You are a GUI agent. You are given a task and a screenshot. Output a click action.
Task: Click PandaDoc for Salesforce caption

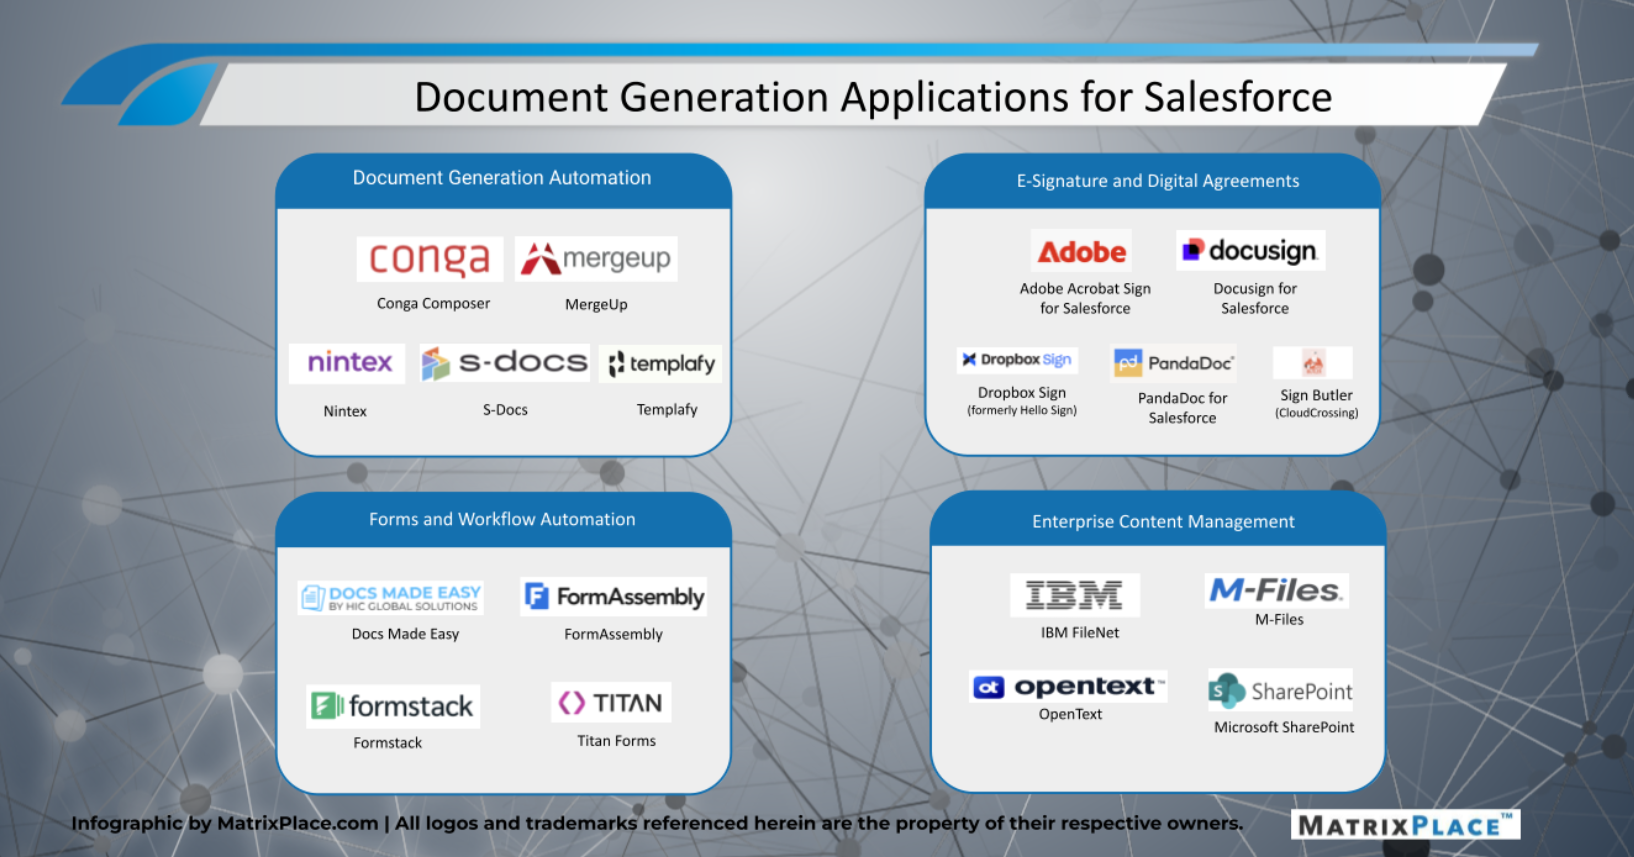pyautogui.click(x=1182, y=408)
